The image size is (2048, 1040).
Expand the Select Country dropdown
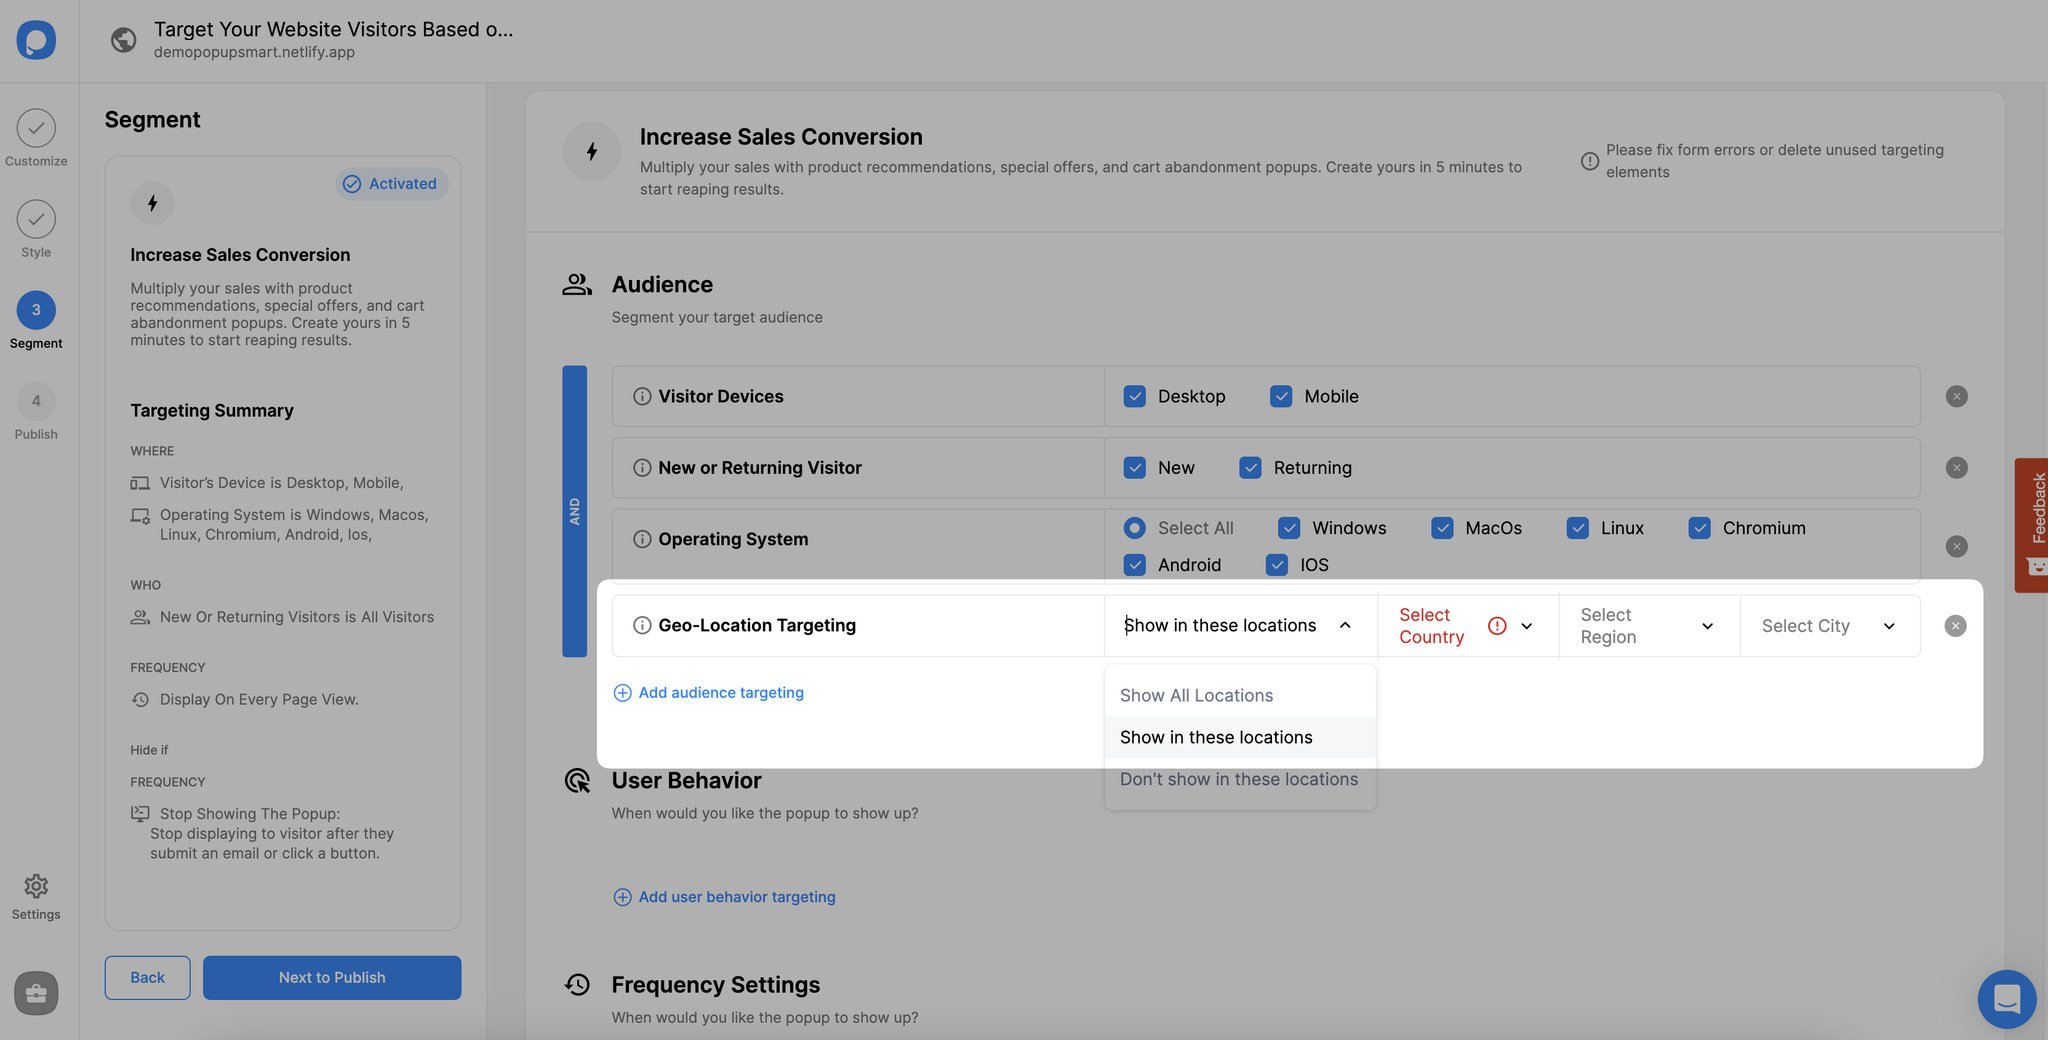coord(1467,626)
